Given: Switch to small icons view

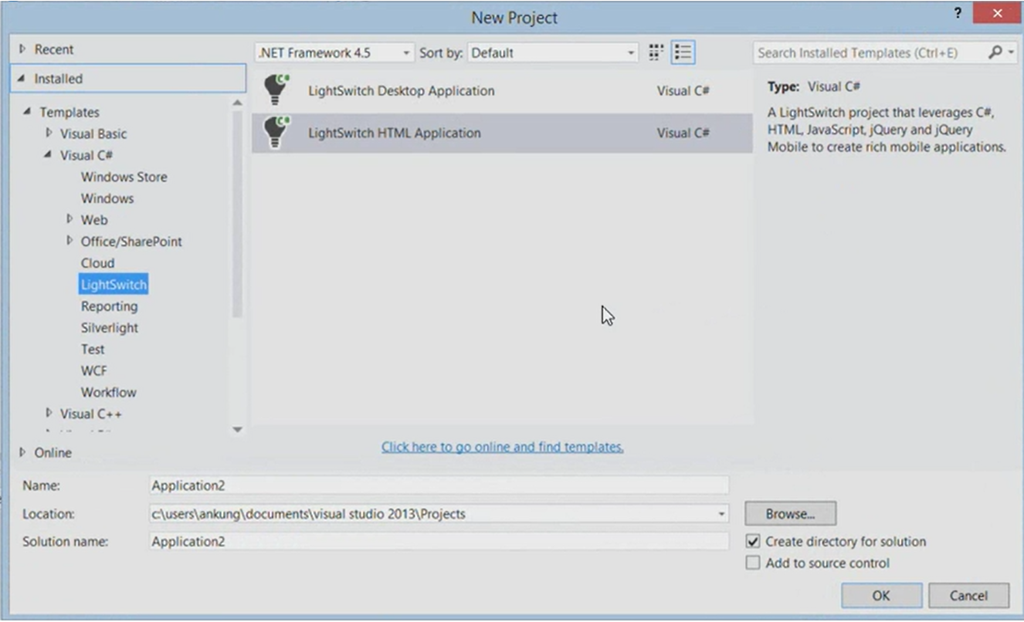Looking at the screenshot, I should [656, 52].
